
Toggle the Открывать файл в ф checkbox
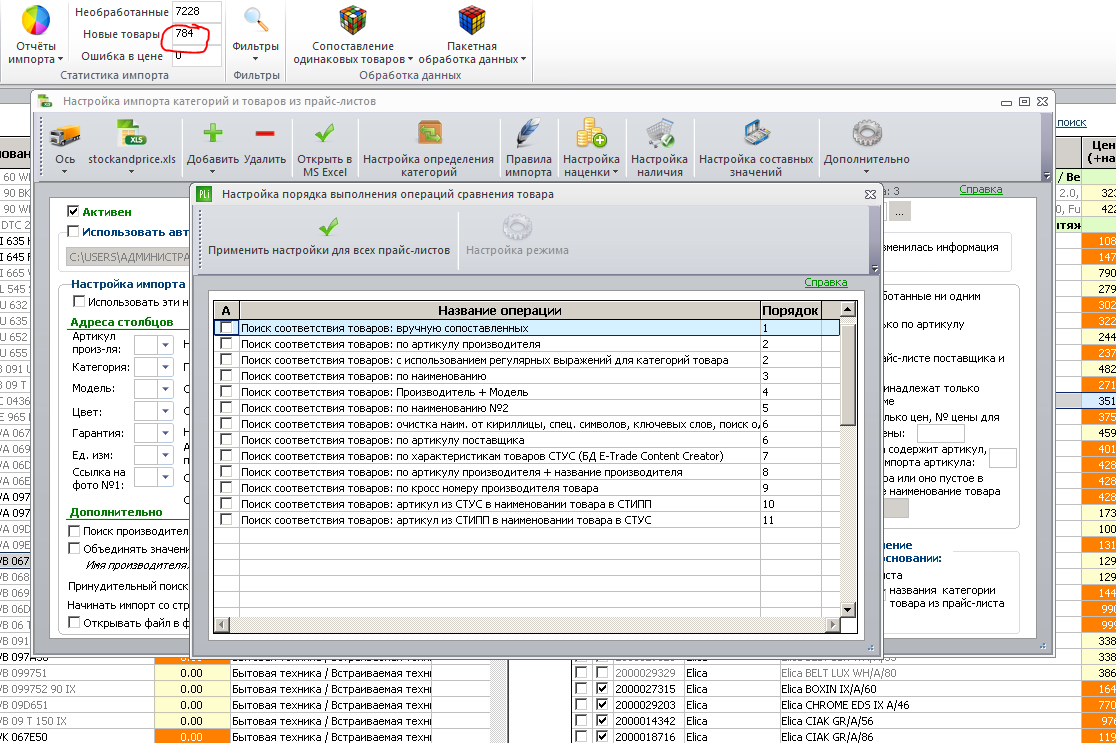click(73, 623)
